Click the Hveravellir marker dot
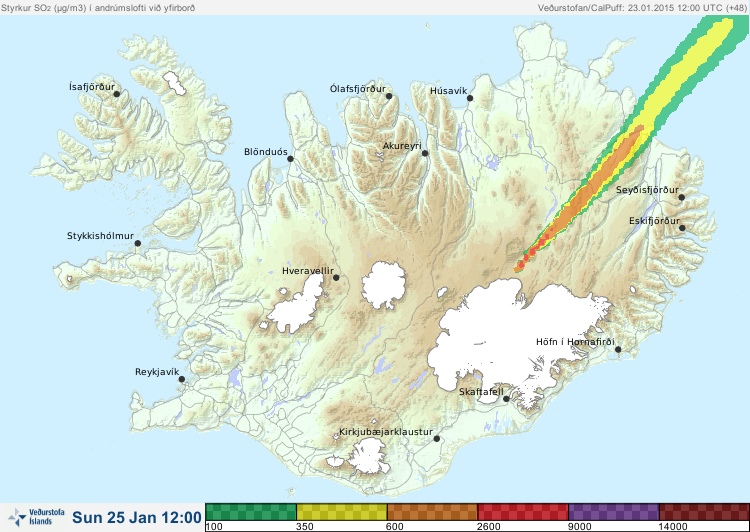Screen dimensions: 750x532 pyautogui.click(x=336, y=277)
